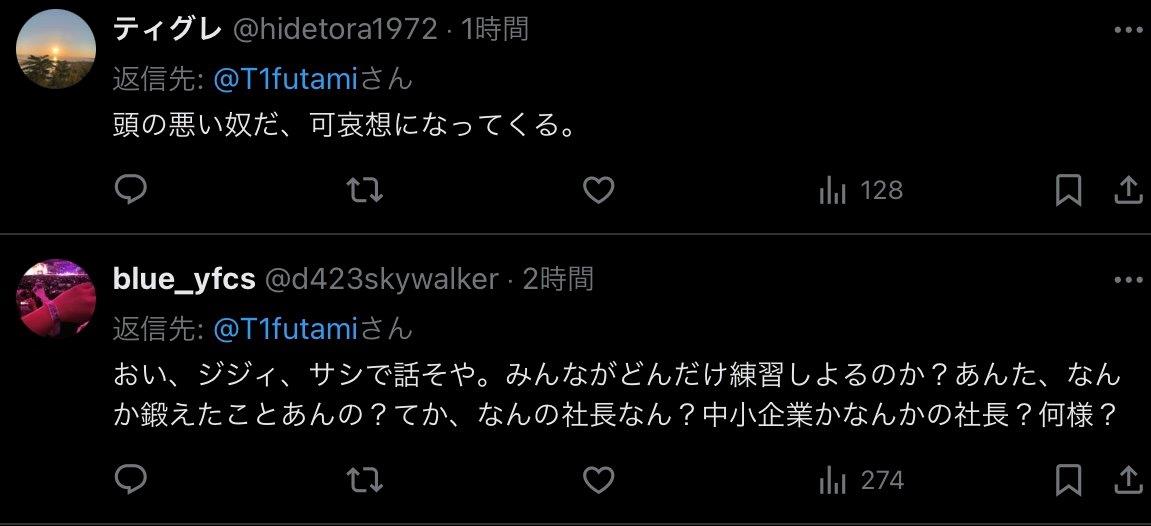This screenshot has width=1151, height=526.
Task: Like blue_yfcs's tweet with heart icon
Action: [598, 481]
